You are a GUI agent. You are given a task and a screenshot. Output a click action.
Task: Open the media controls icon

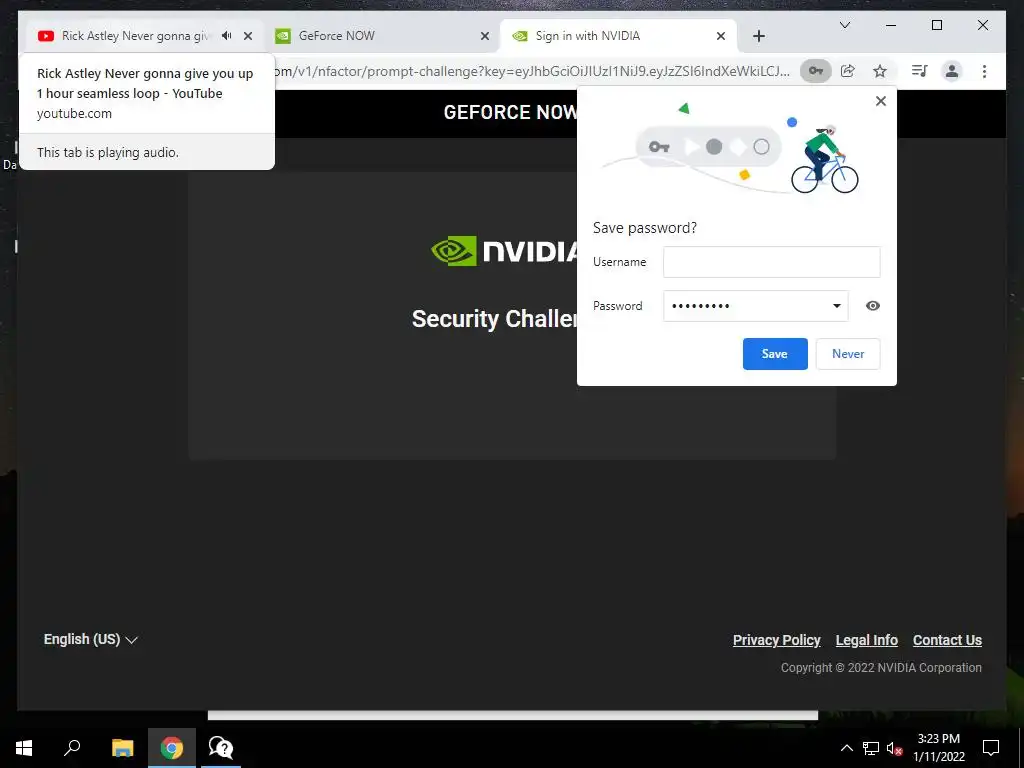pyautogui.click(x=920, y=71)
